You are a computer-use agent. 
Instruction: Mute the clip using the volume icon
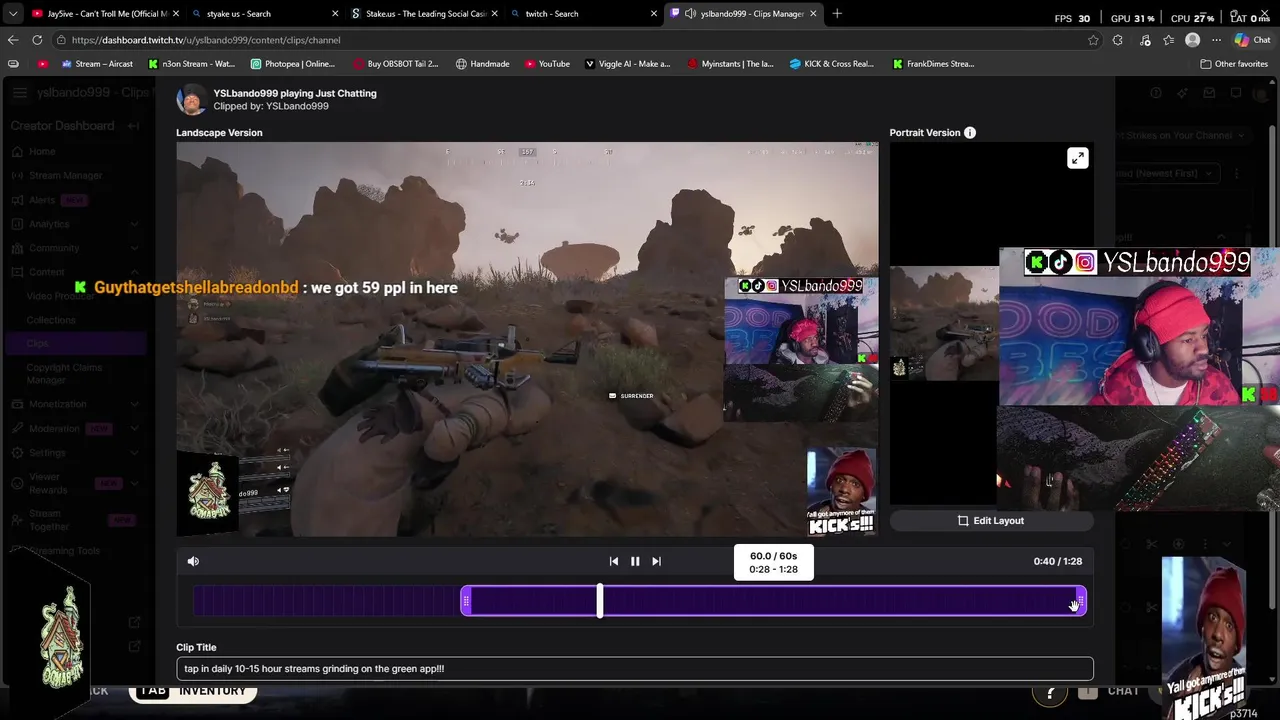[x=193, y=561]
